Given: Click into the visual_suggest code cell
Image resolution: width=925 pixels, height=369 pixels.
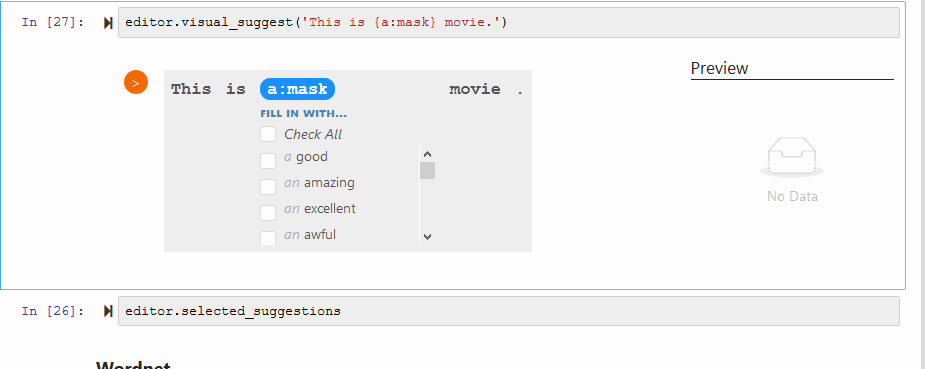Looking at the screenshot, I should point(509,23).
